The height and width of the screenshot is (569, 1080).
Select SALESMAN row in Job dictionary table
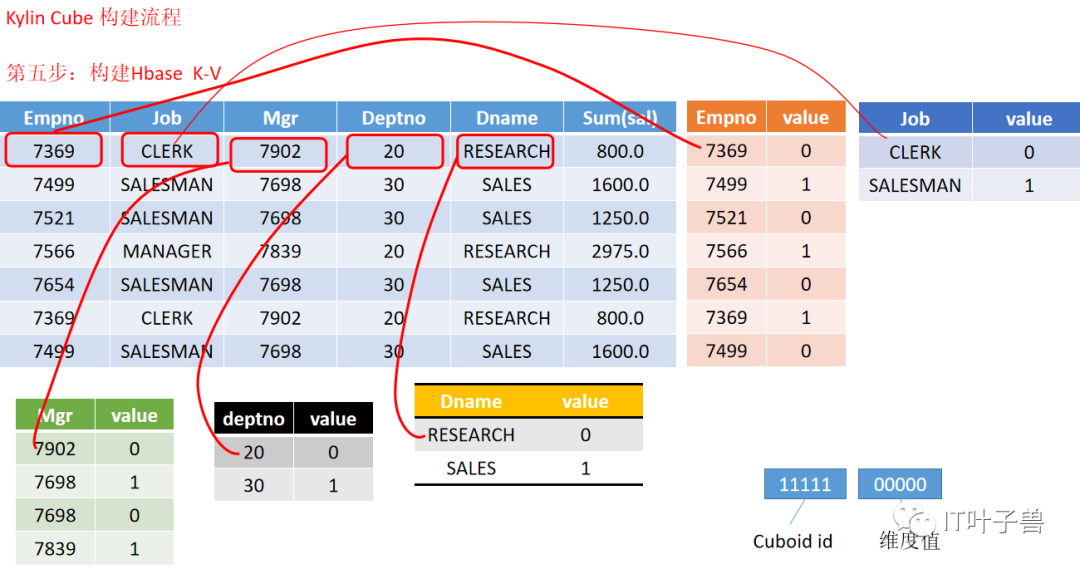(x=969, y=185)
